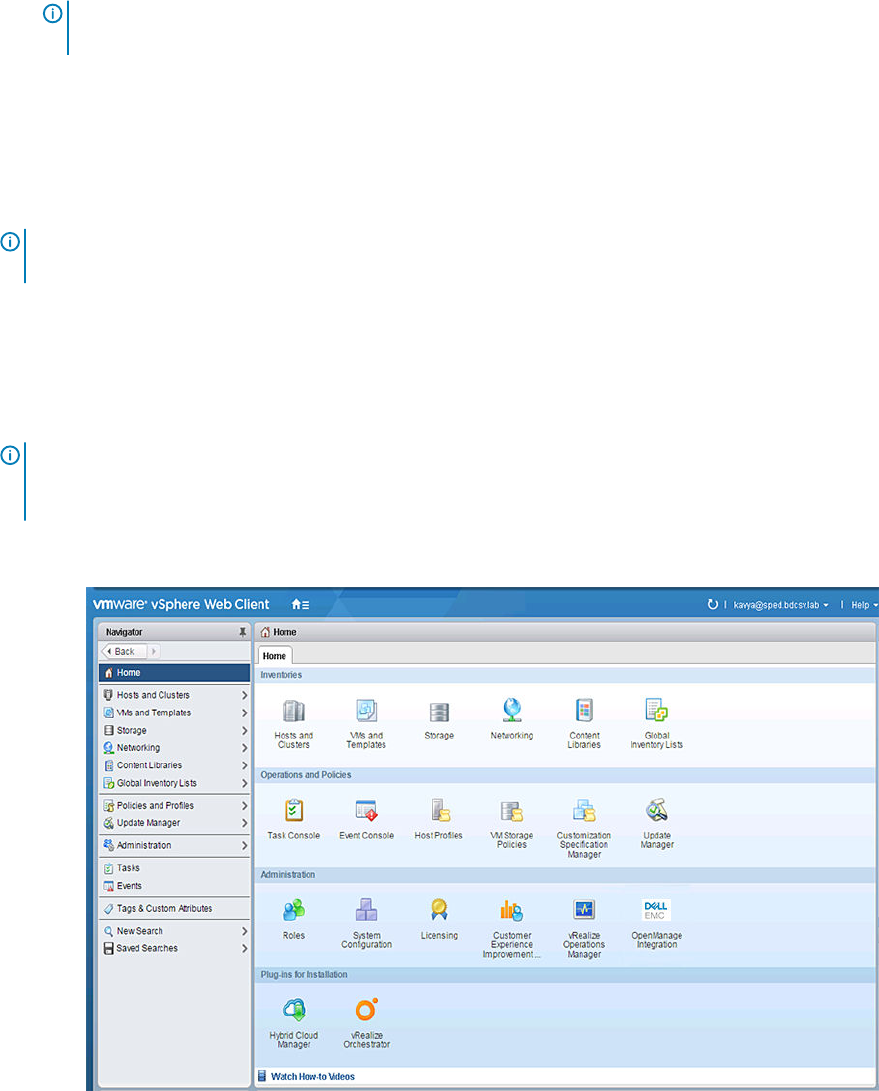Click the home menu icon in header
The width and height of the screenshot is (879, 1091).
click(x=300, y=605)
